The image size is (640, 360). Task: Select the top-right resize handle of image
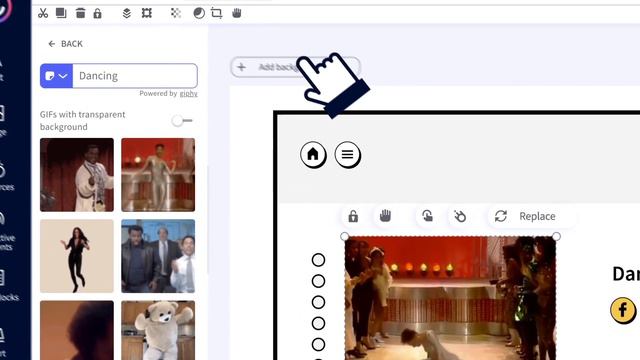click(556, 236)
